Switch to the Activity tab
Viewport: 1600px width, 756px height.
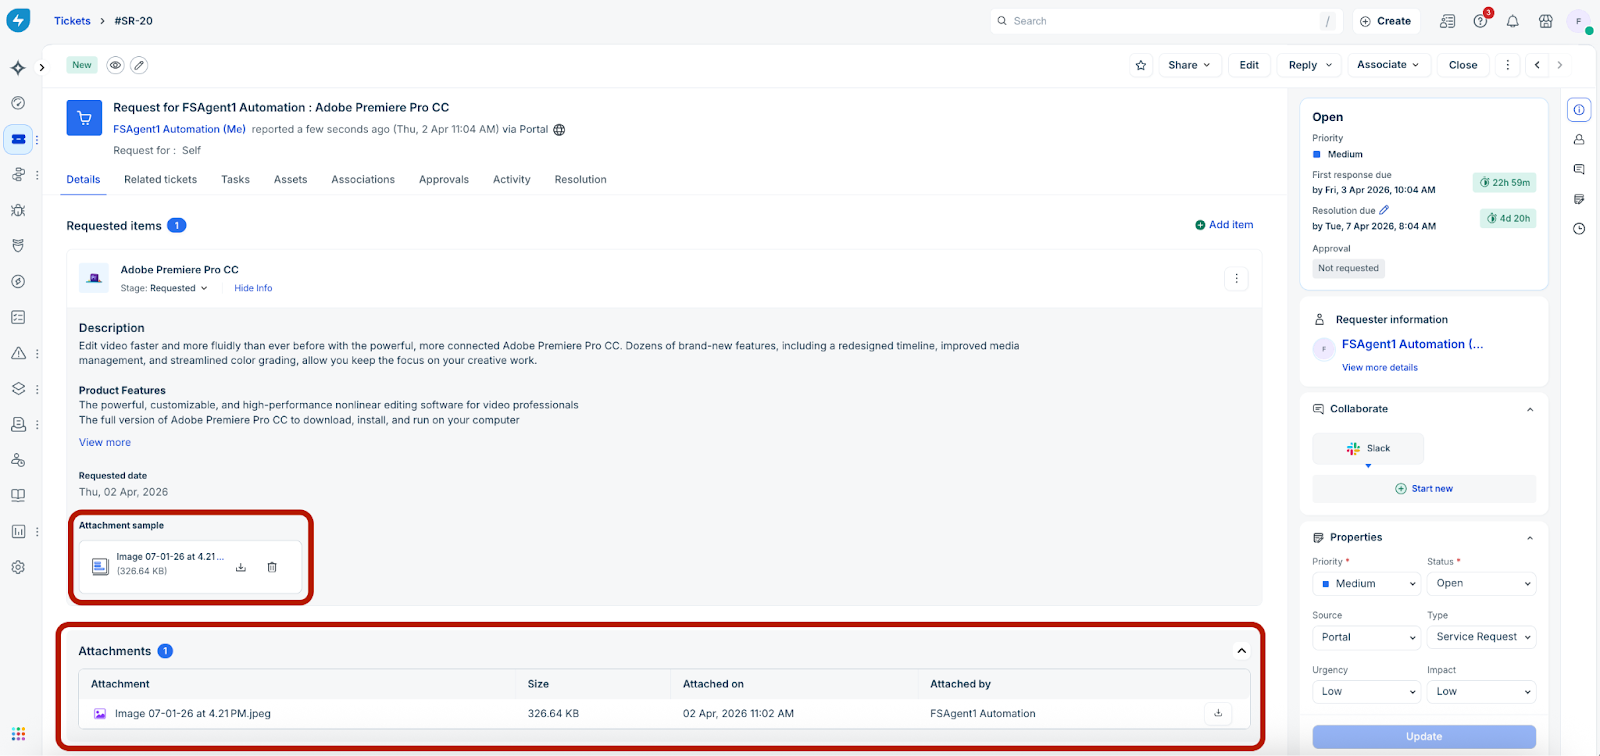click(511, 180)
